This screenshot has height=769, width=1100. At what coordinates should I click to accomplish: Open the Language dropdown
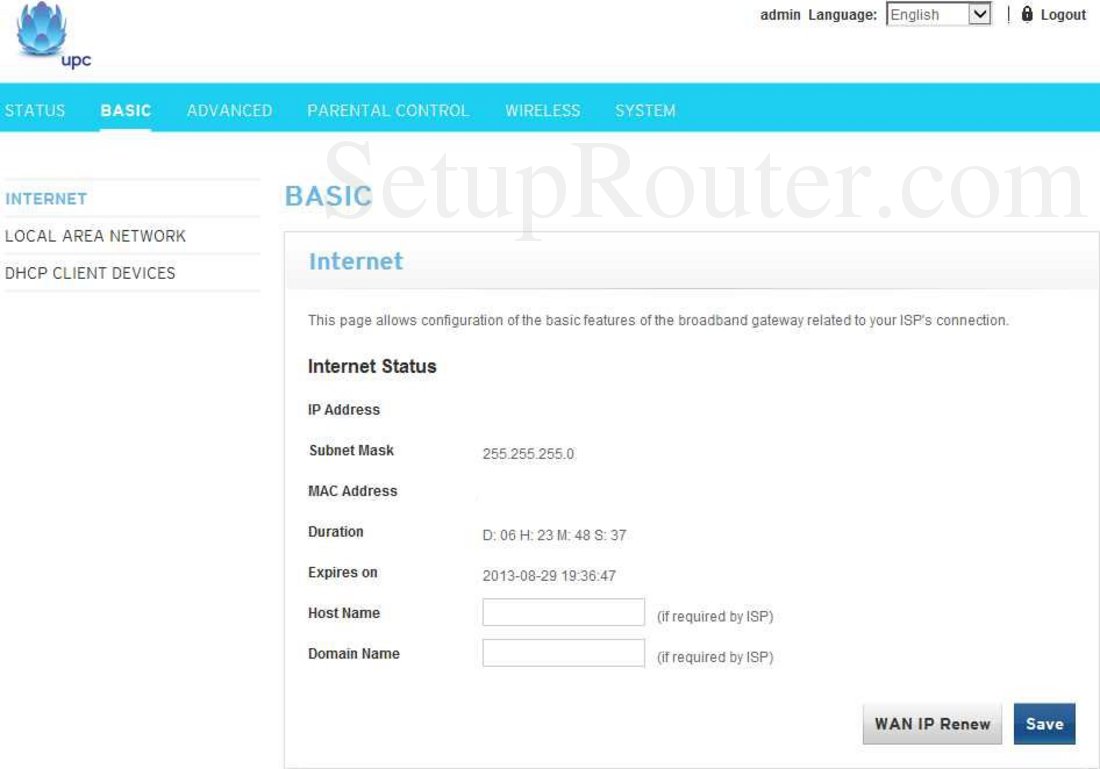point(938,15)
